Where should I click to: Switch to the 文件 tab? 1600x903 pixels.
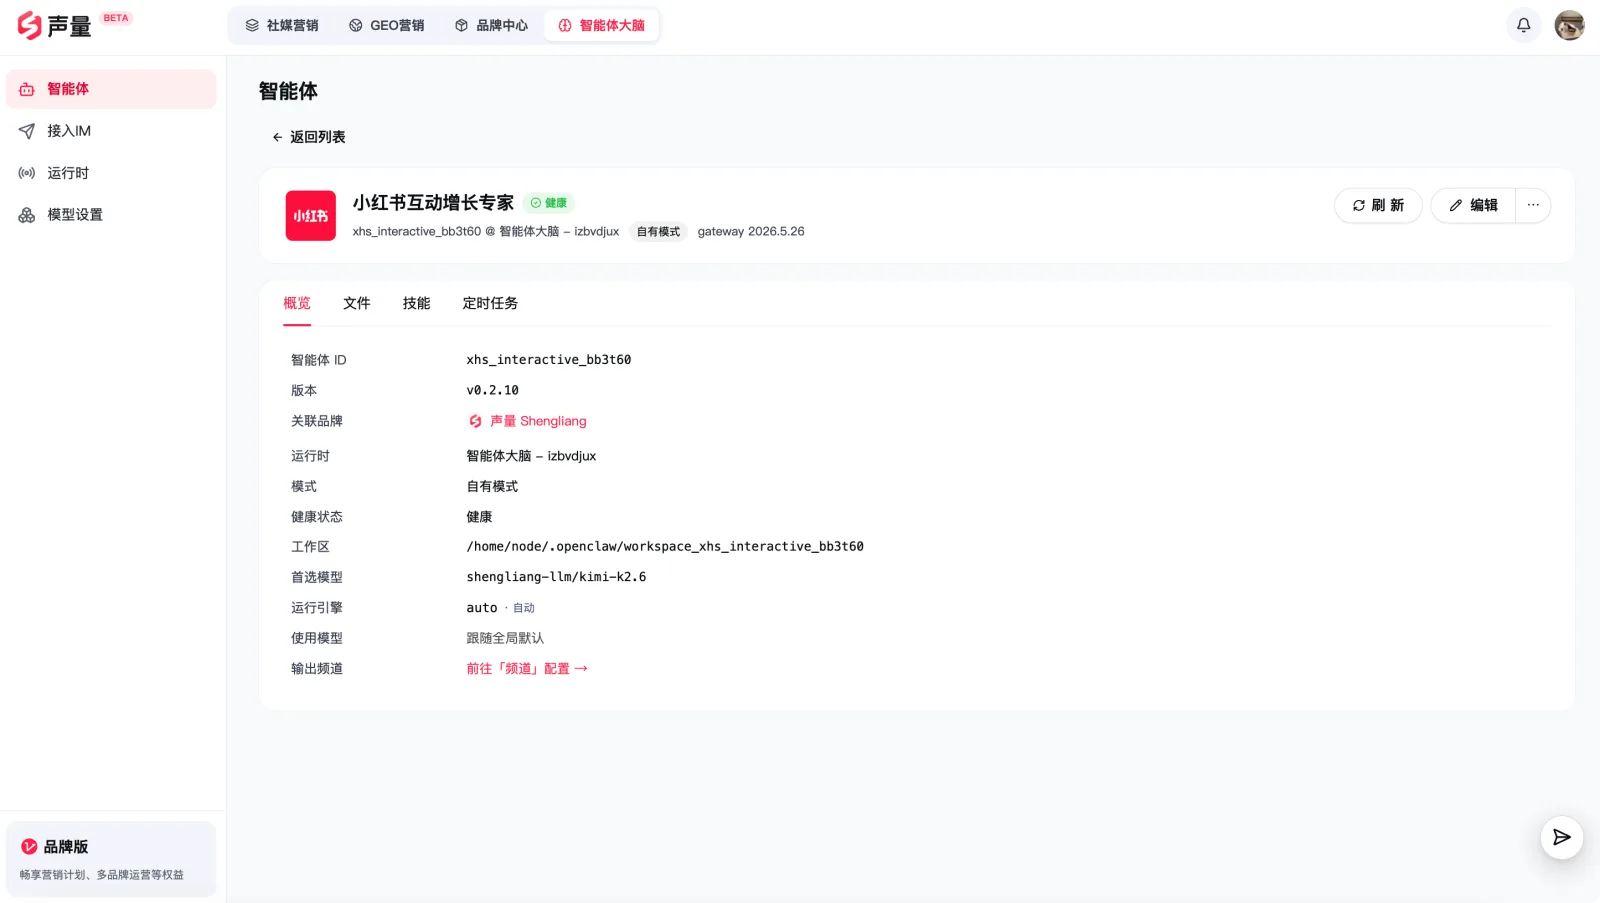(357, 304)
